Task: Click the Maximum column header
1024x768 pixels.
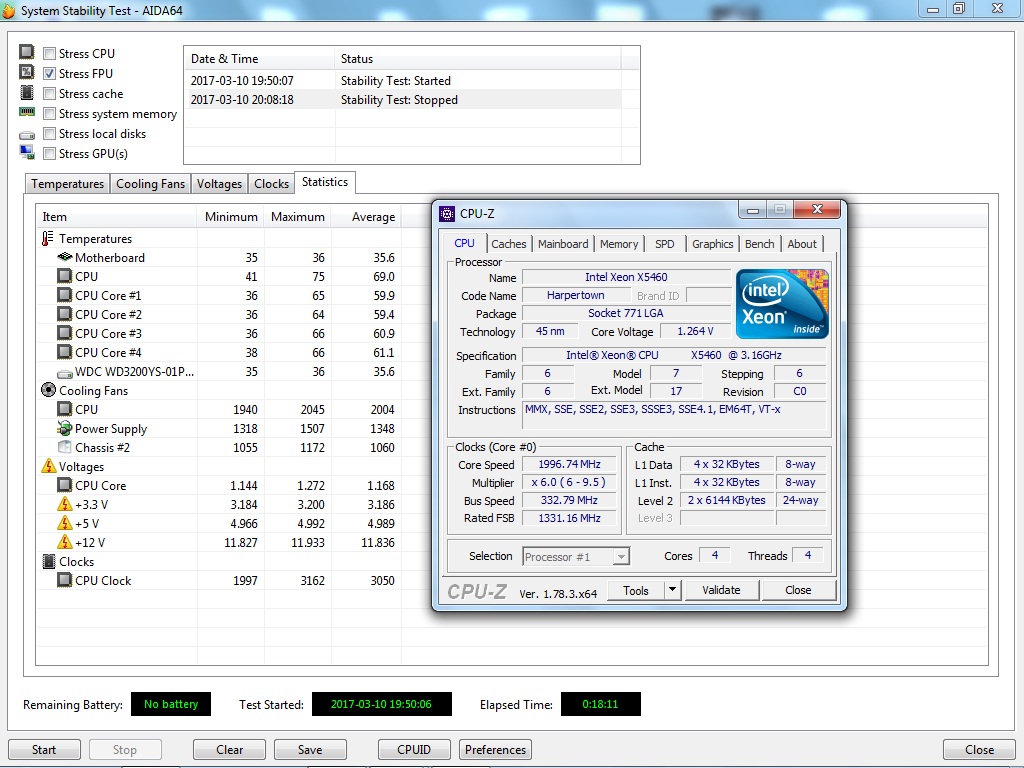Action: 297,217
